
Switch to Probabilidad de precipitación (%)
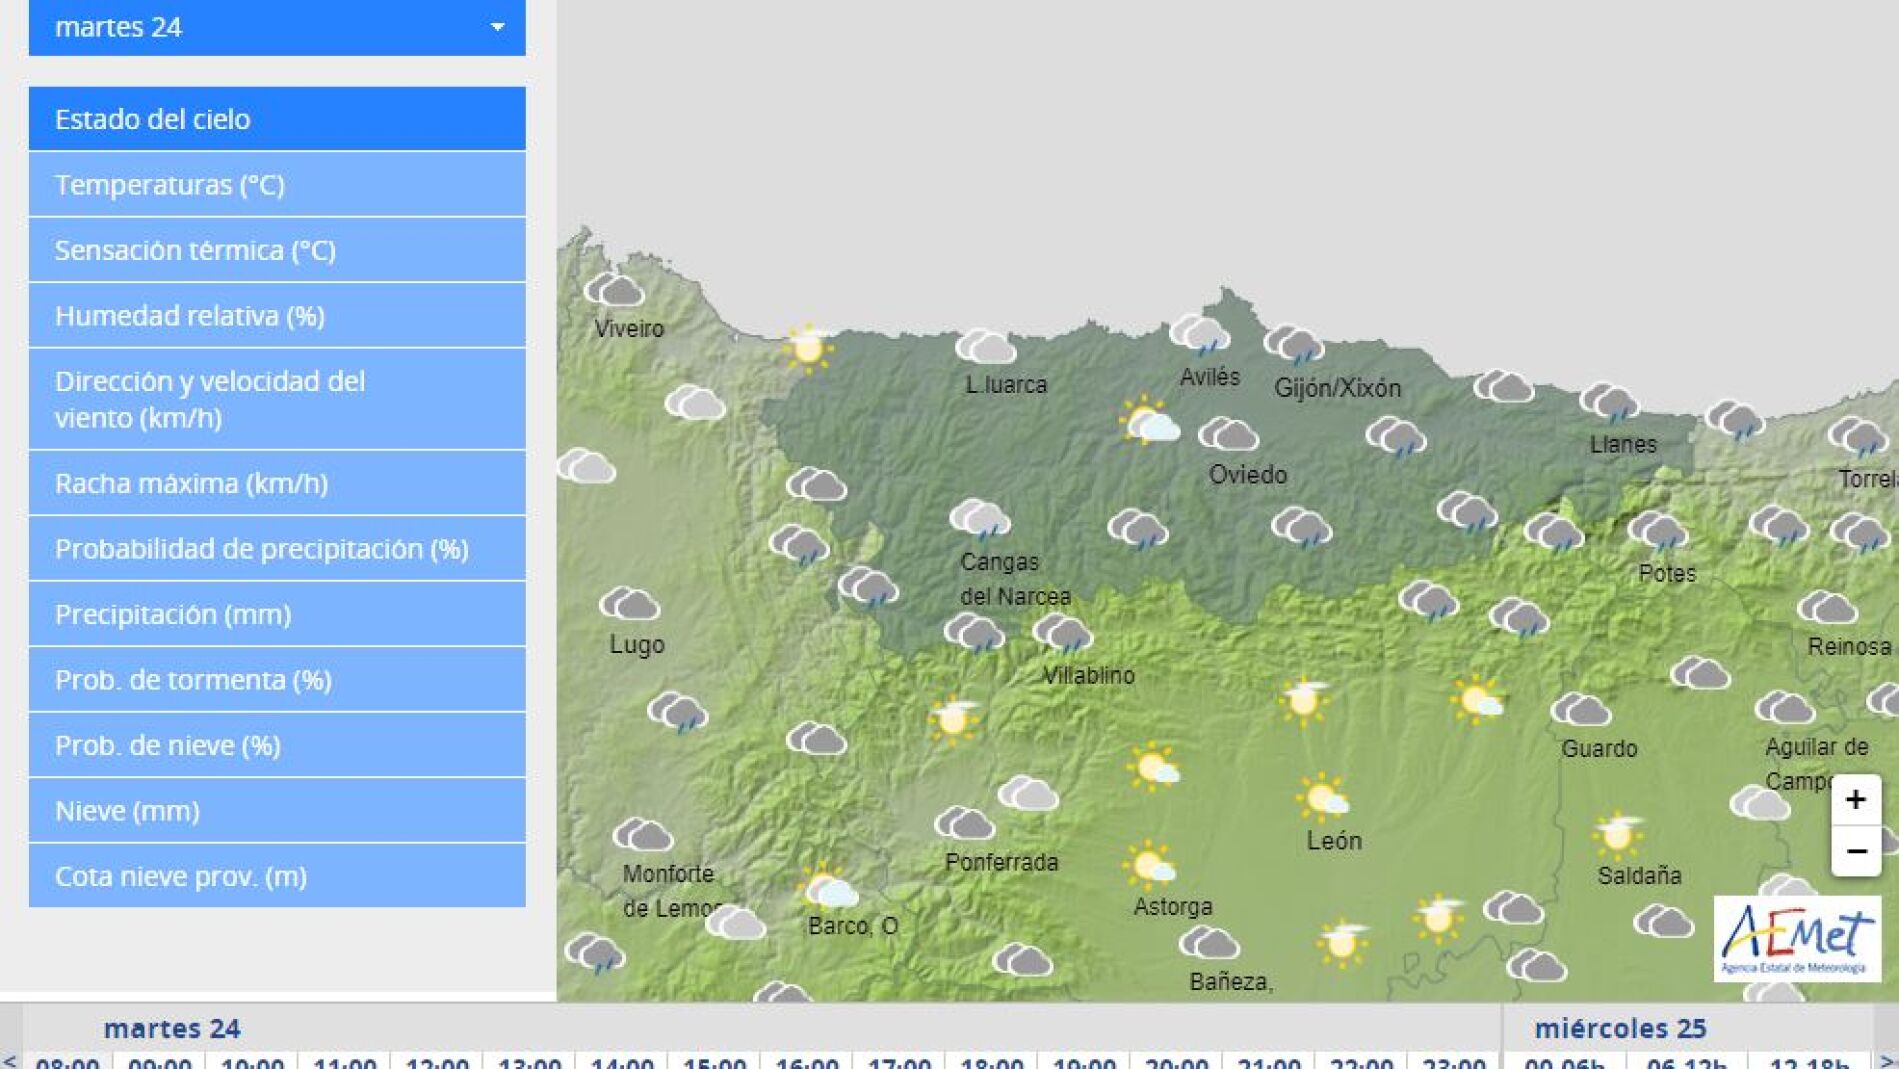click(x=277, y=549)
